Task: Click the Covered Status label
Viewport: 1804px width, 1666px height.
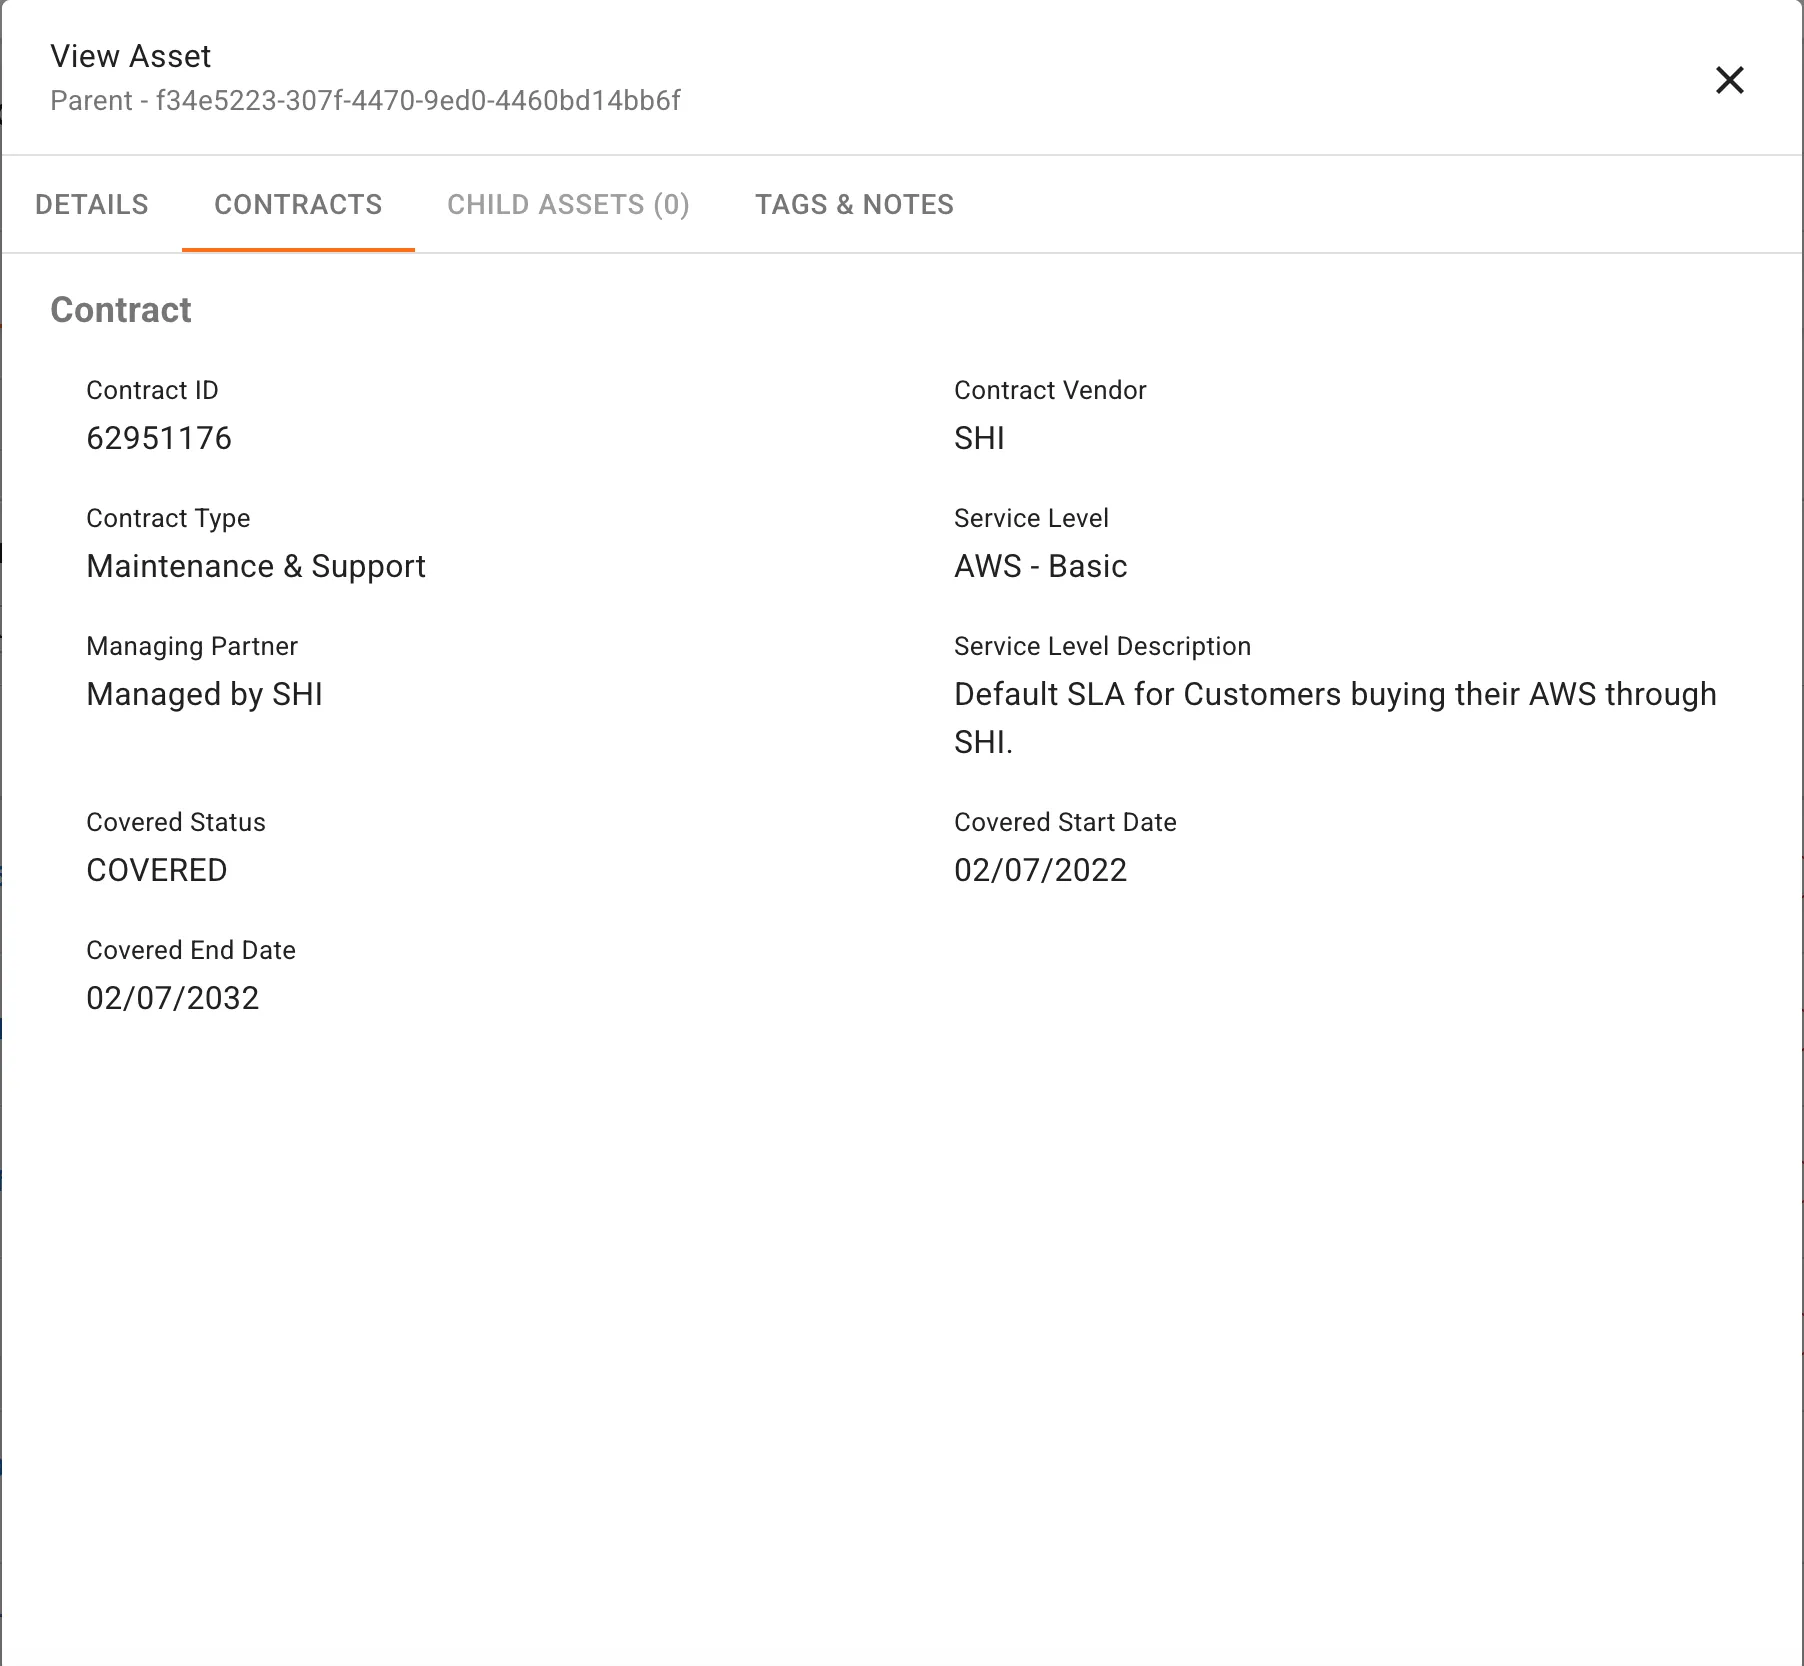Action: click(x=176, y=822)
